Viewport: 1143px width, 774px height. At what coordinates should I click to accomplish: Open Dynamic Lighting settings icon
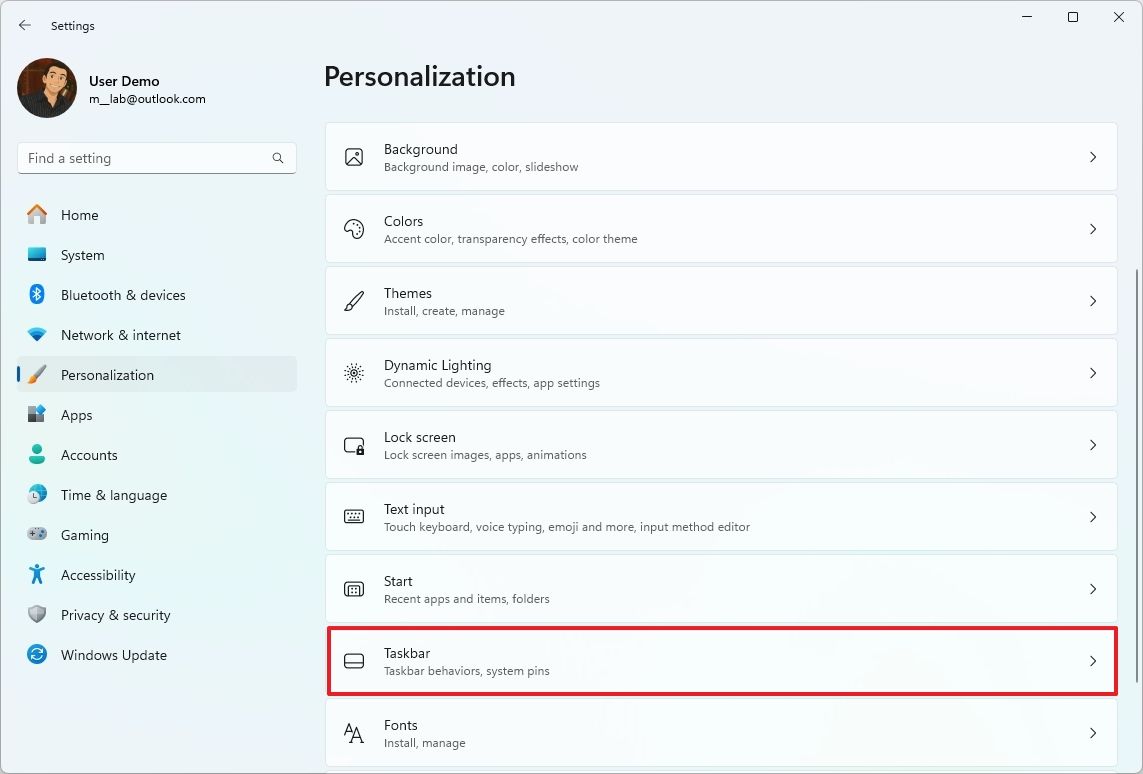354,373
